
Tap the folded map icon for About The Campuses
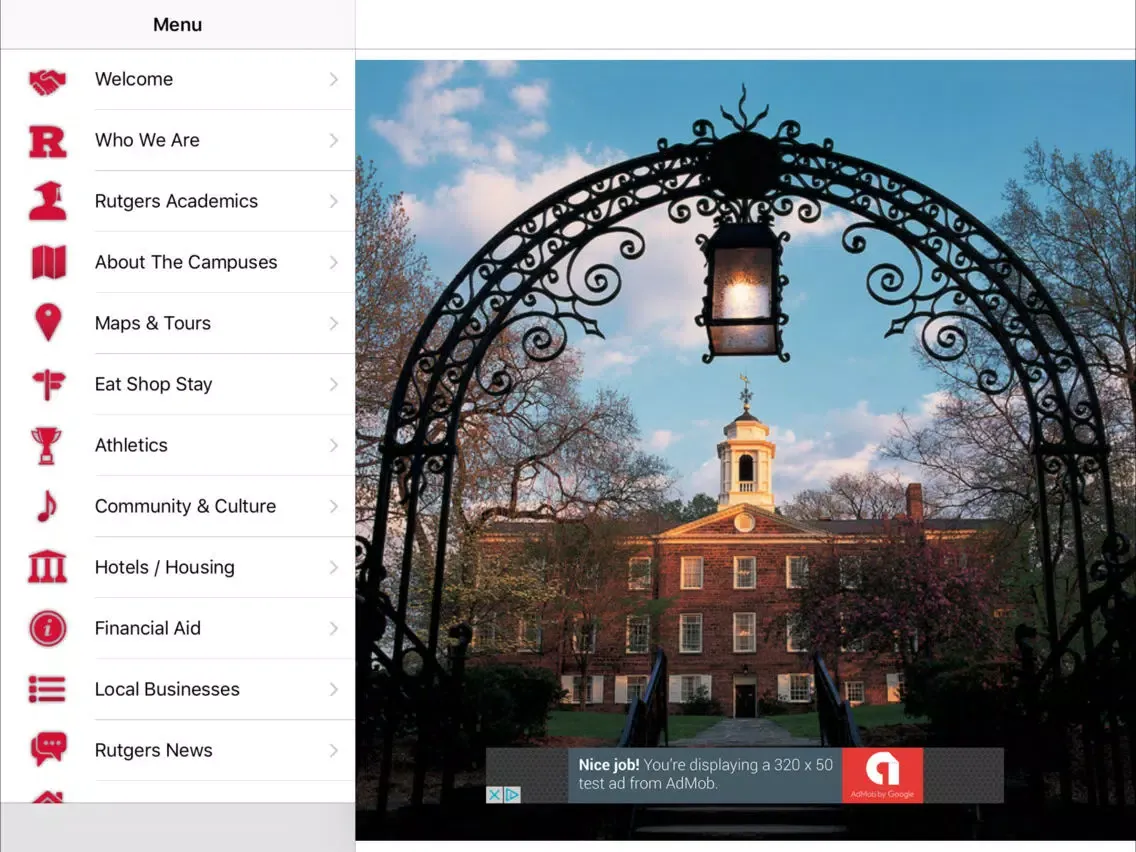48,262
